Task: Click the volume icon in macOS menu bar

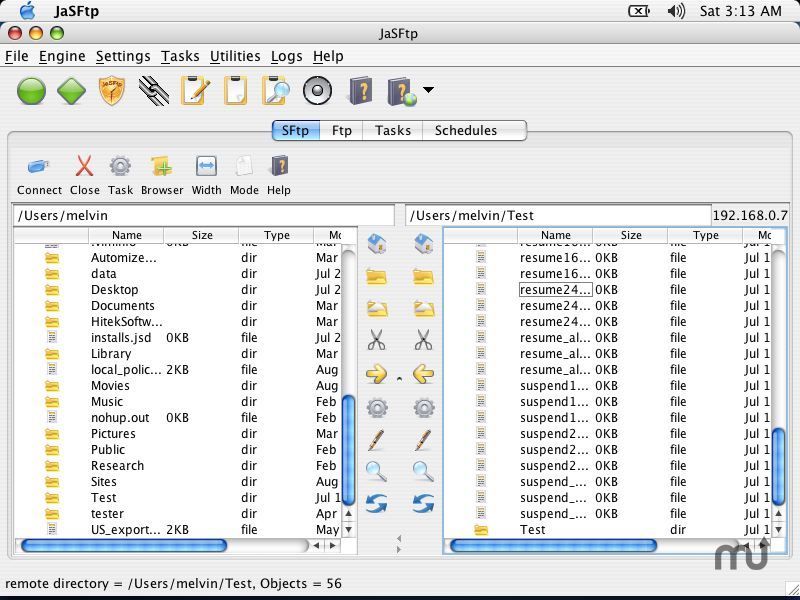Action: pyautogui.click(x=676, y=11)
